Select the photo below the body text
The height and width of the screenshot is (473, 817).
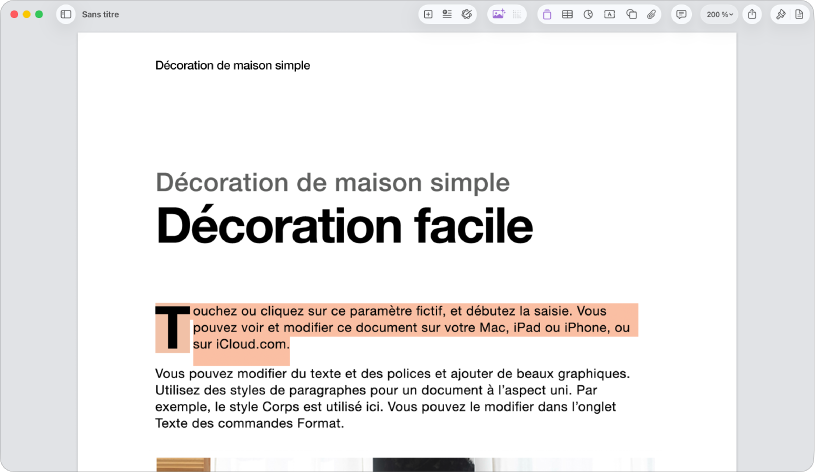pyautogui.click(x=405, y=465)
